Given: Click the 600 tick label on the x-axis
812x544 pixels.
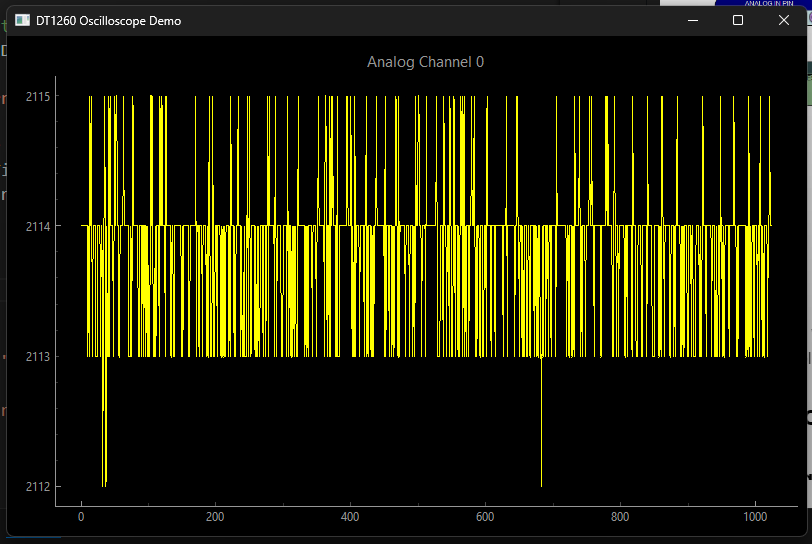Looking at the screenshot, I should click(x=485, y=517).
